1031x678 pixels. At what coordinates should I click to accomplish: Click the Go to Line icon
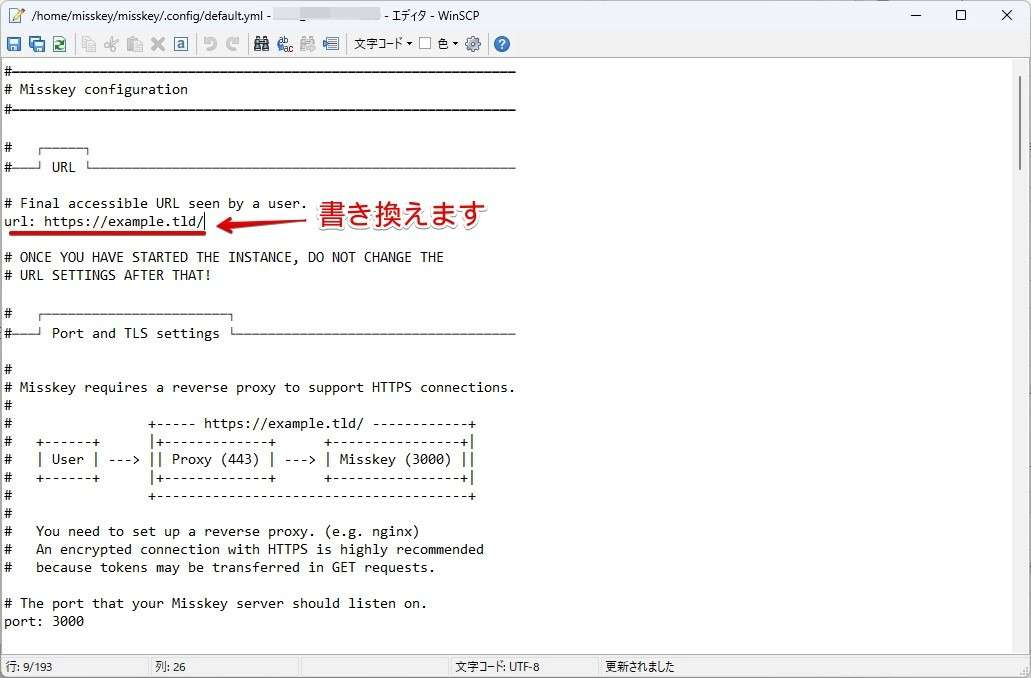point(331,44)
